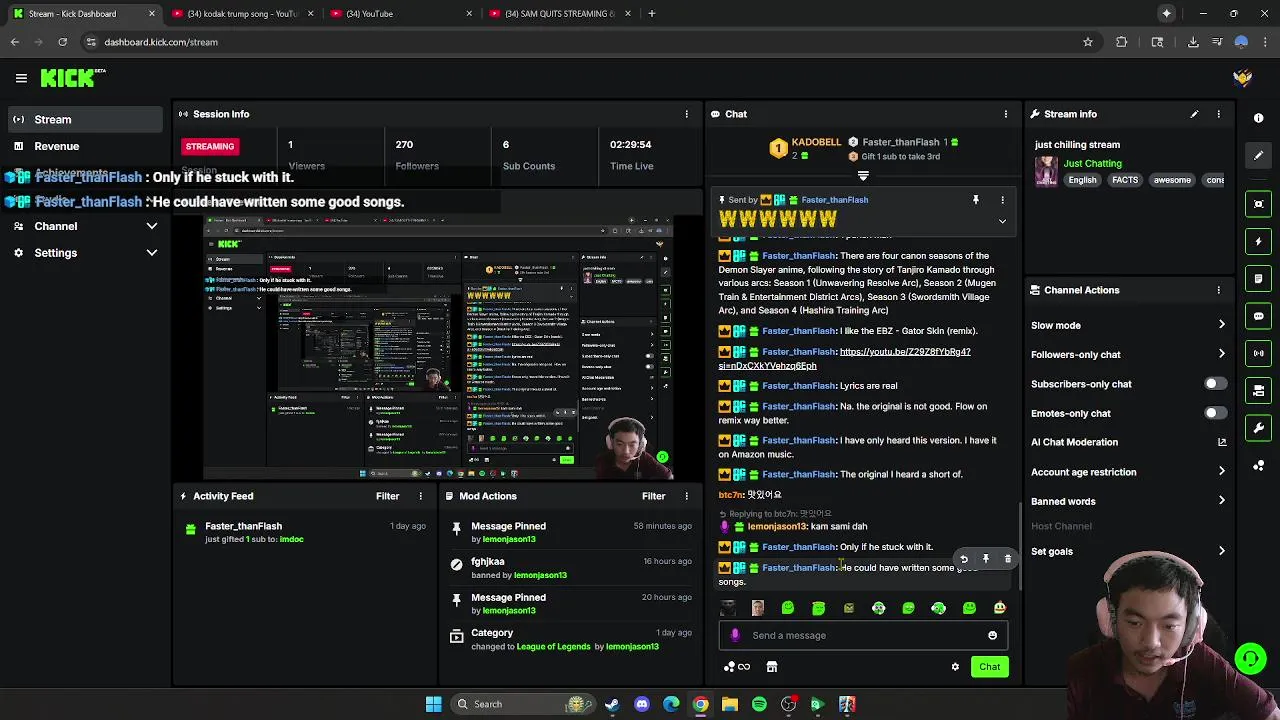Open Slow mode options
Image resolution: width=1280 pixels, height=720 pixels.
click(x=1128, y=325)
